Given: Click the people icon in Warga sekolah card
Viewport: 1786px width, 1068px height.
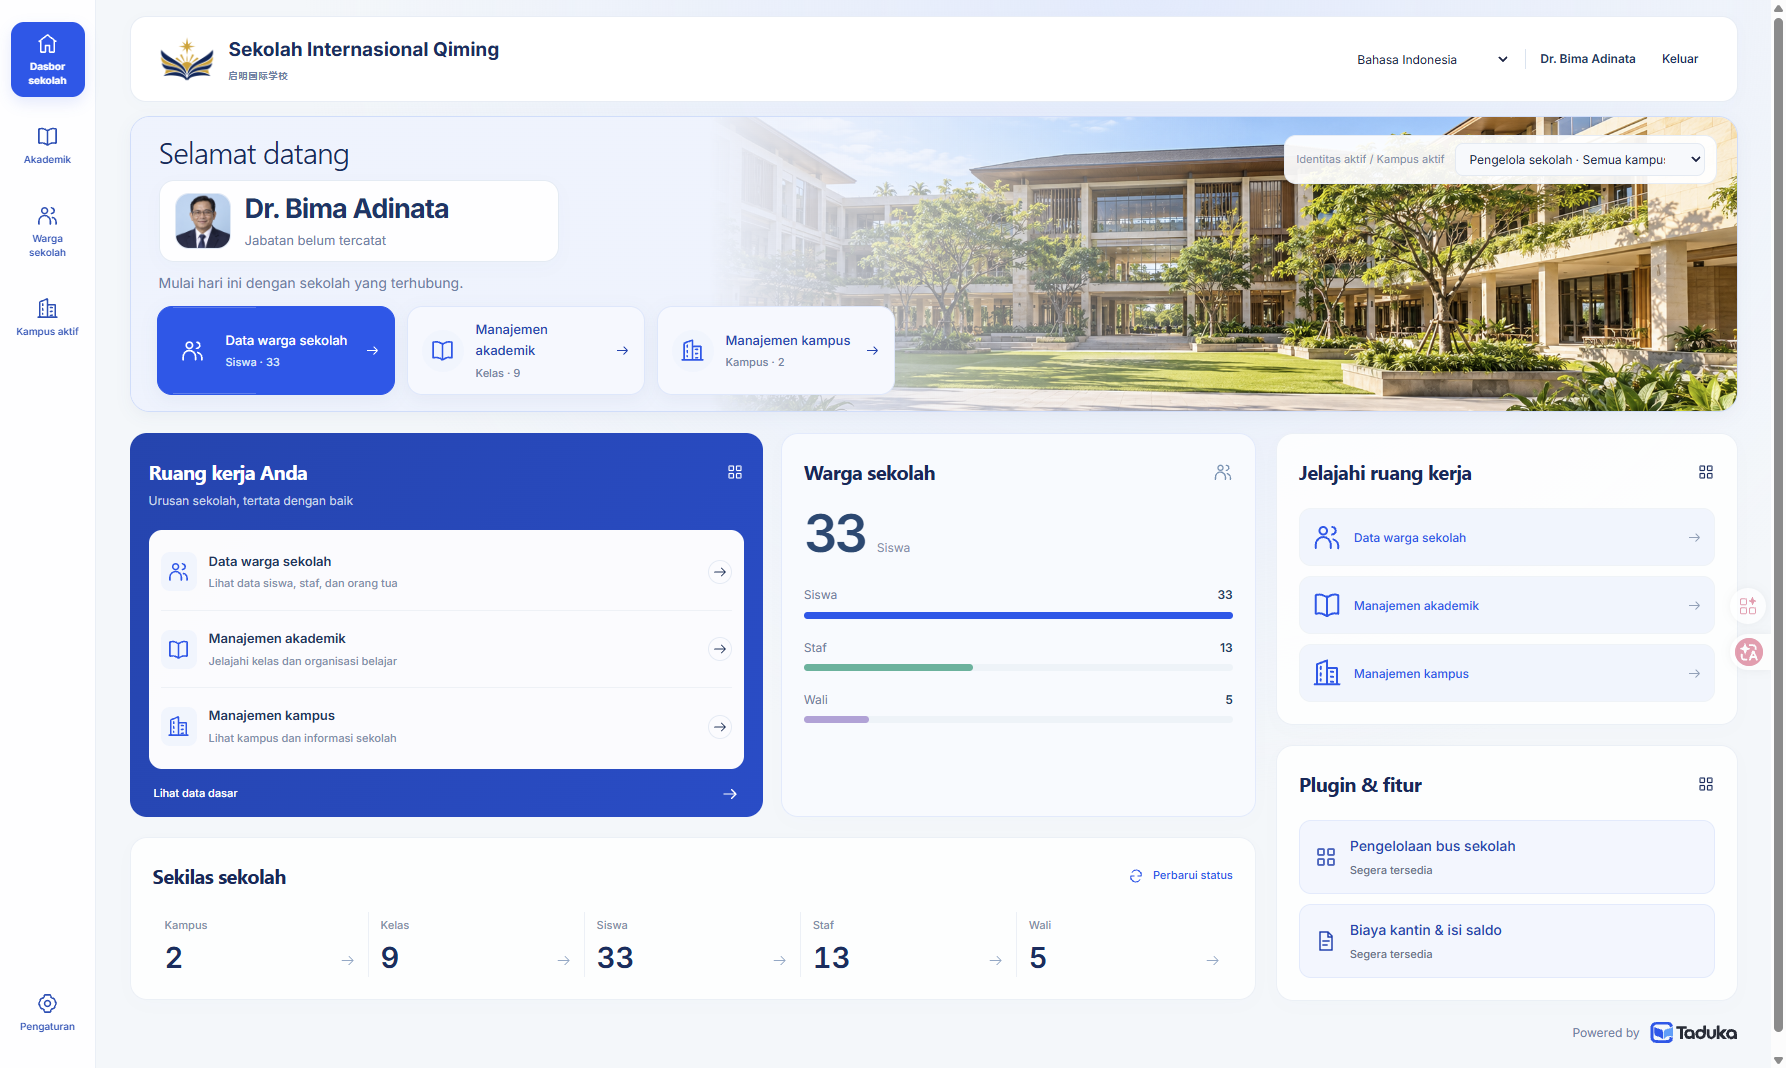Looking at the screenshot, I should pos(1223,472).
